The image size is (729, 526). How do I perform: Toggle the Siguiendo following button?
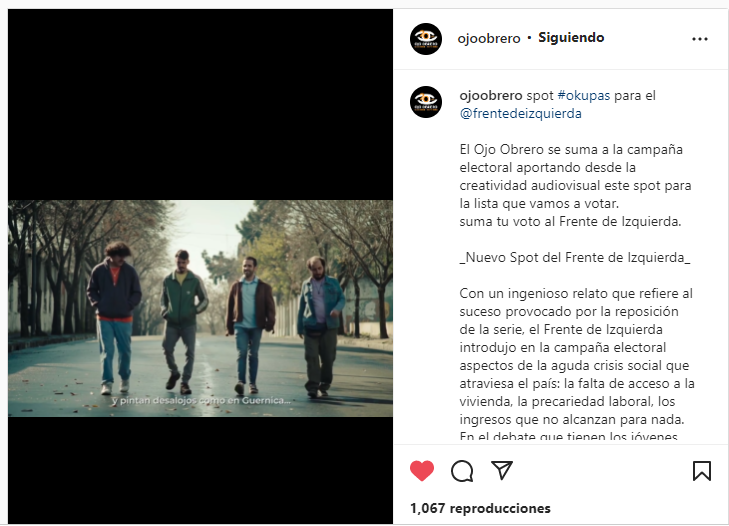(571, 38)
